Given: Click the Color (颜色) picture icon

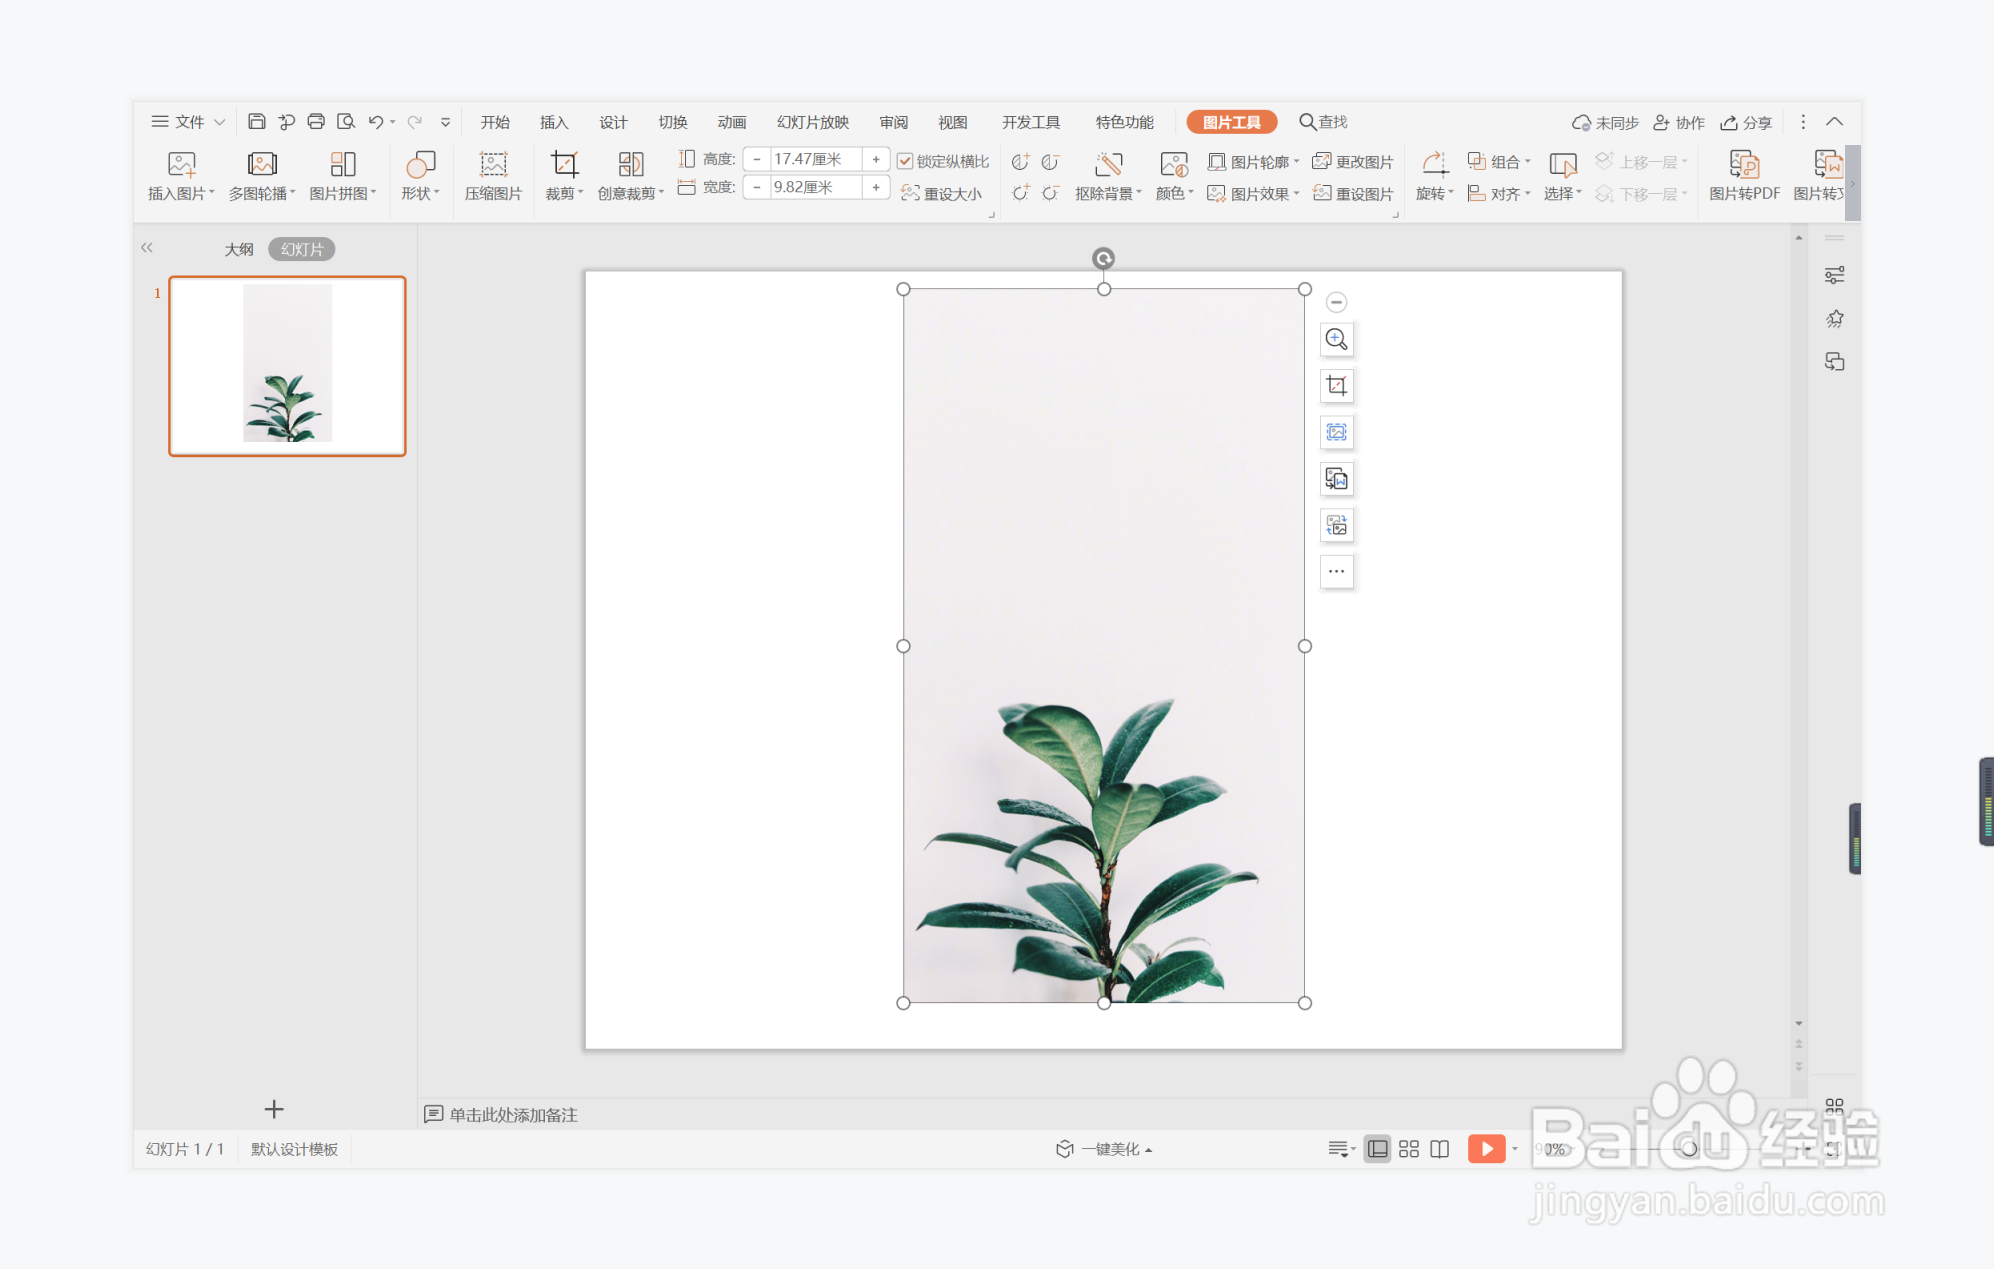Looking at the screenshot, I should 1173,165.
